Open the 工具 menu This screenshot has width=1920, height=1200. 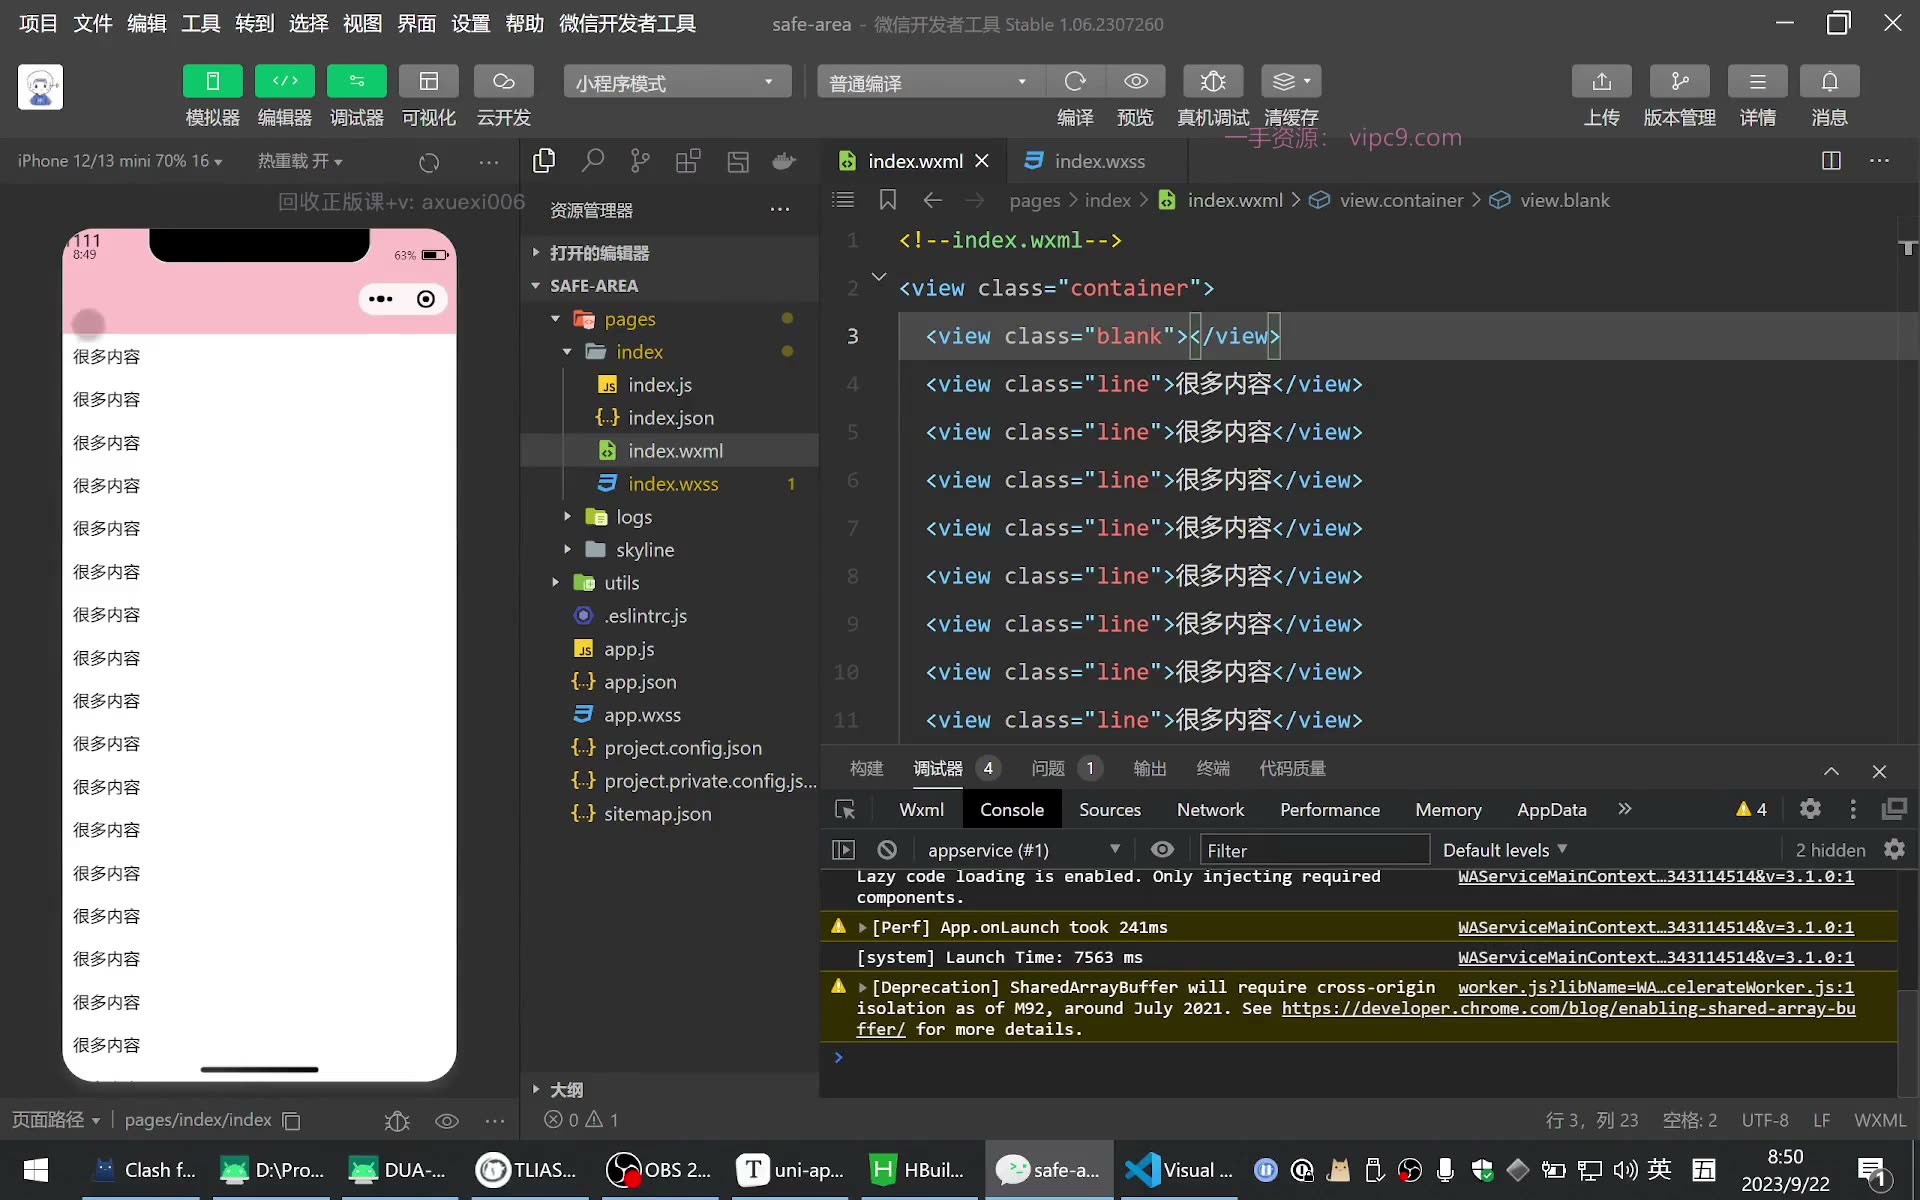tap(200, 23)
